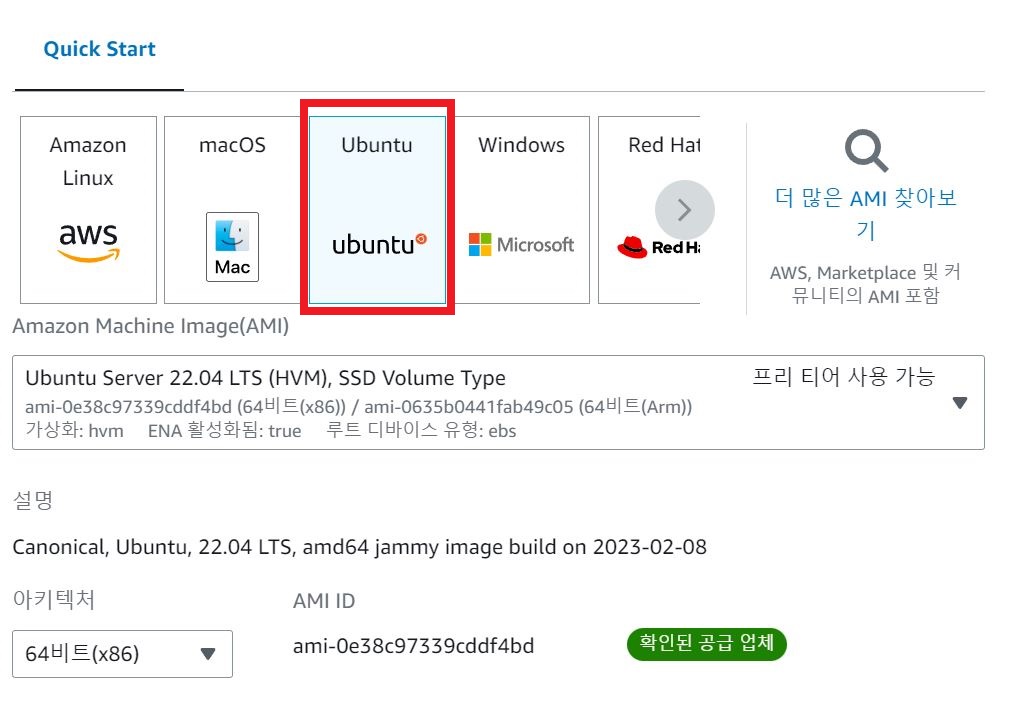Click the Microsoft logo icon
Viewport: 1009px width, 704px height.
point(521,245)
